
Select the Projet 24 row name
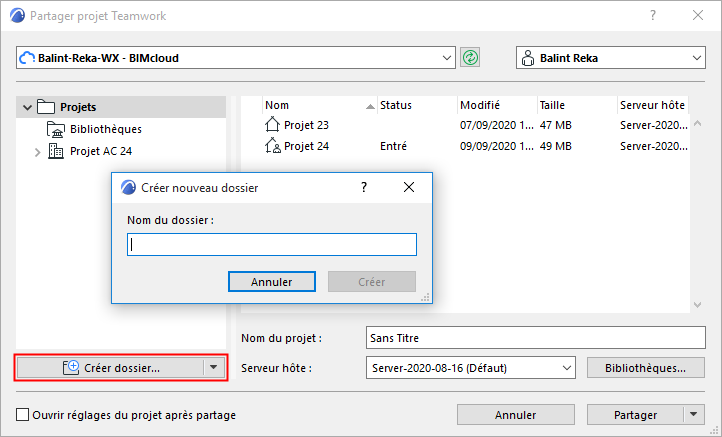click(x=306, y=146)
